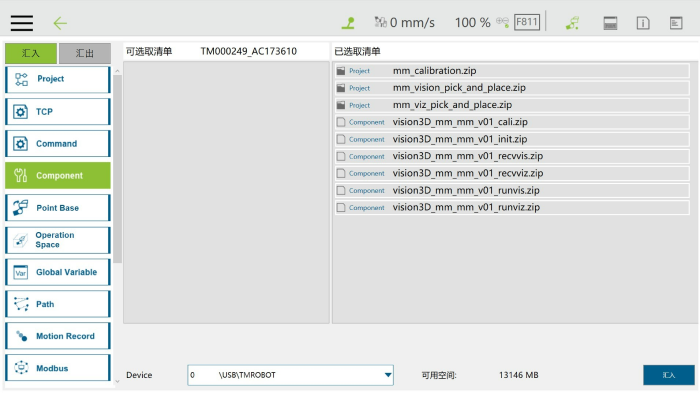Open the hamburger main menu
Screen dimensions: 700x393
point(22,23)
